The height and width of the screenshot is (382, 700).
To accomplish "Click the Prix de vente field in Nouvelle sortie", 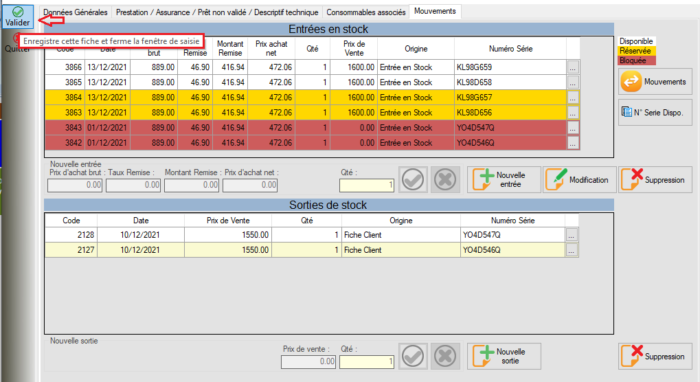I will pos(308,361).
